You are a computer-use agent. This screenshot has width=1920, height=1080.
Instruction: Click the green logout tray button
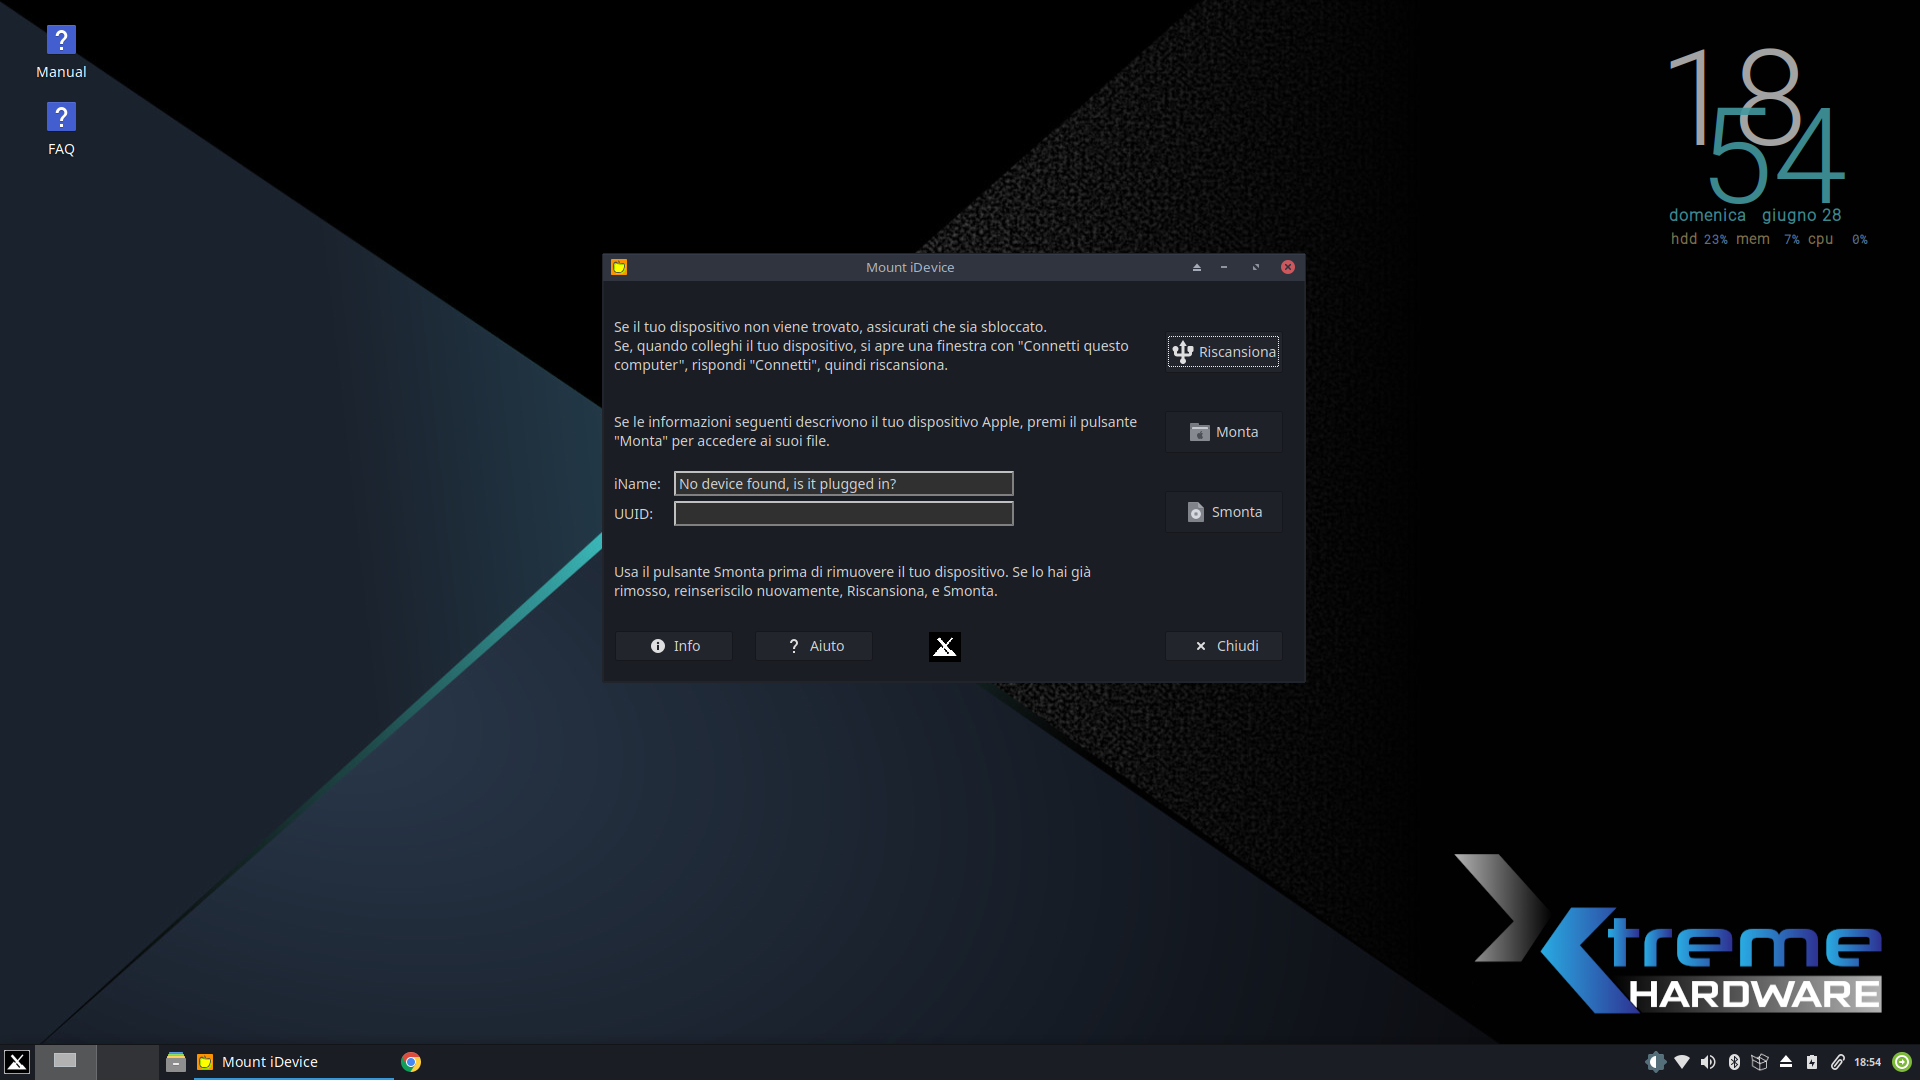point(1902,1062)
